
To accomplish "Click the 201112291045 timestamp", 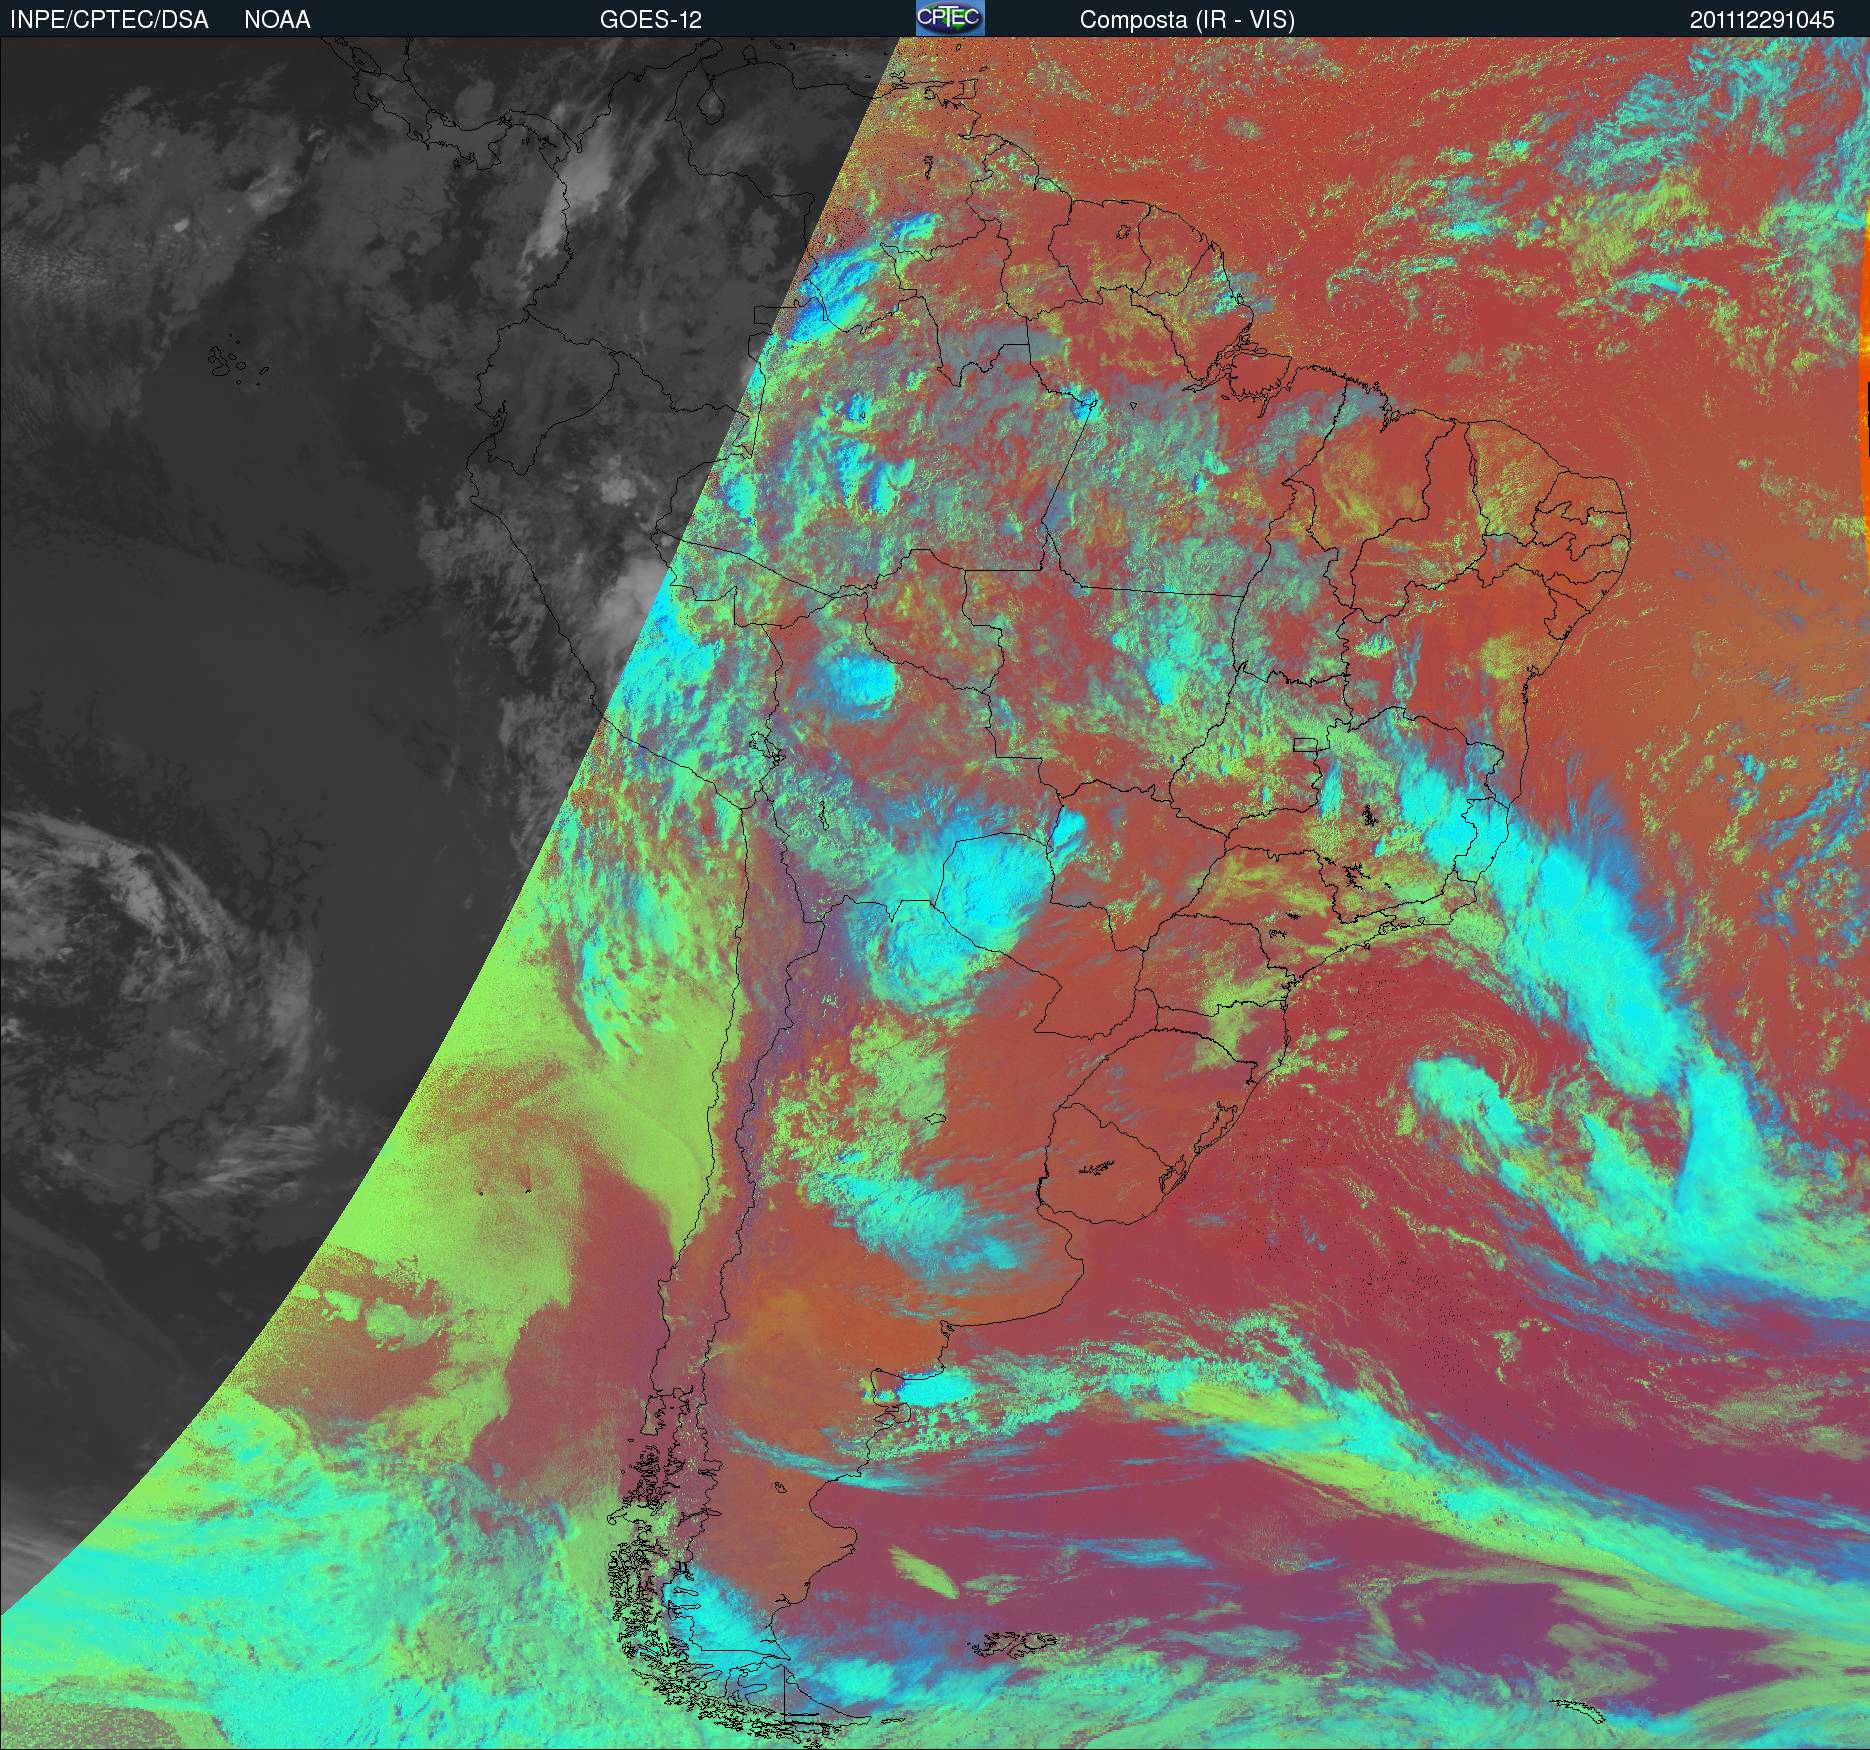I will click(1762, 20).
